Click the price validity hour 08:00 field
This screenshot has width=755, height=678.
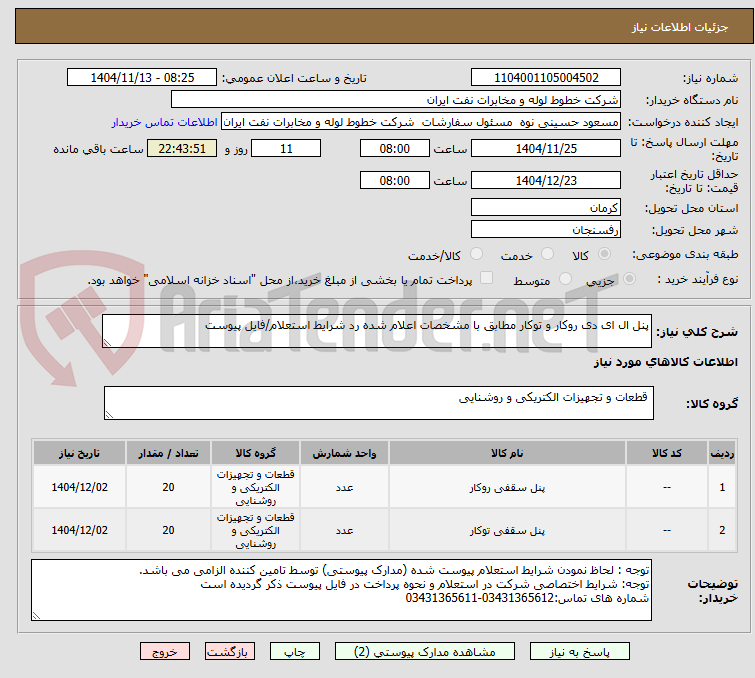[x=394, y=181]
